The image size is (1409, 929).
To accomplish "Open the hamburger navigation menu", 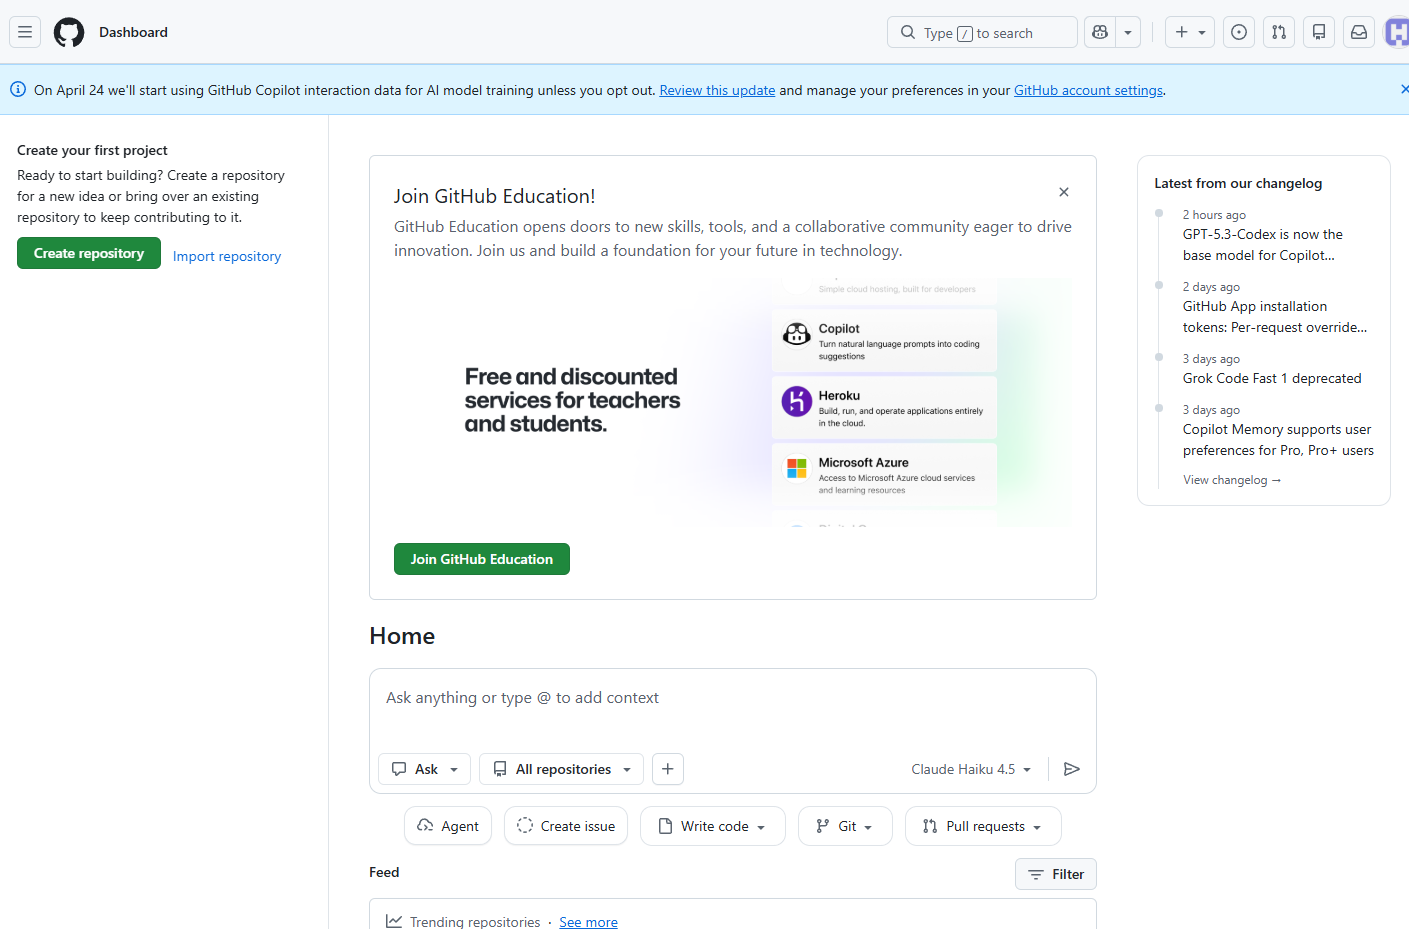I will tap(25, 32).
